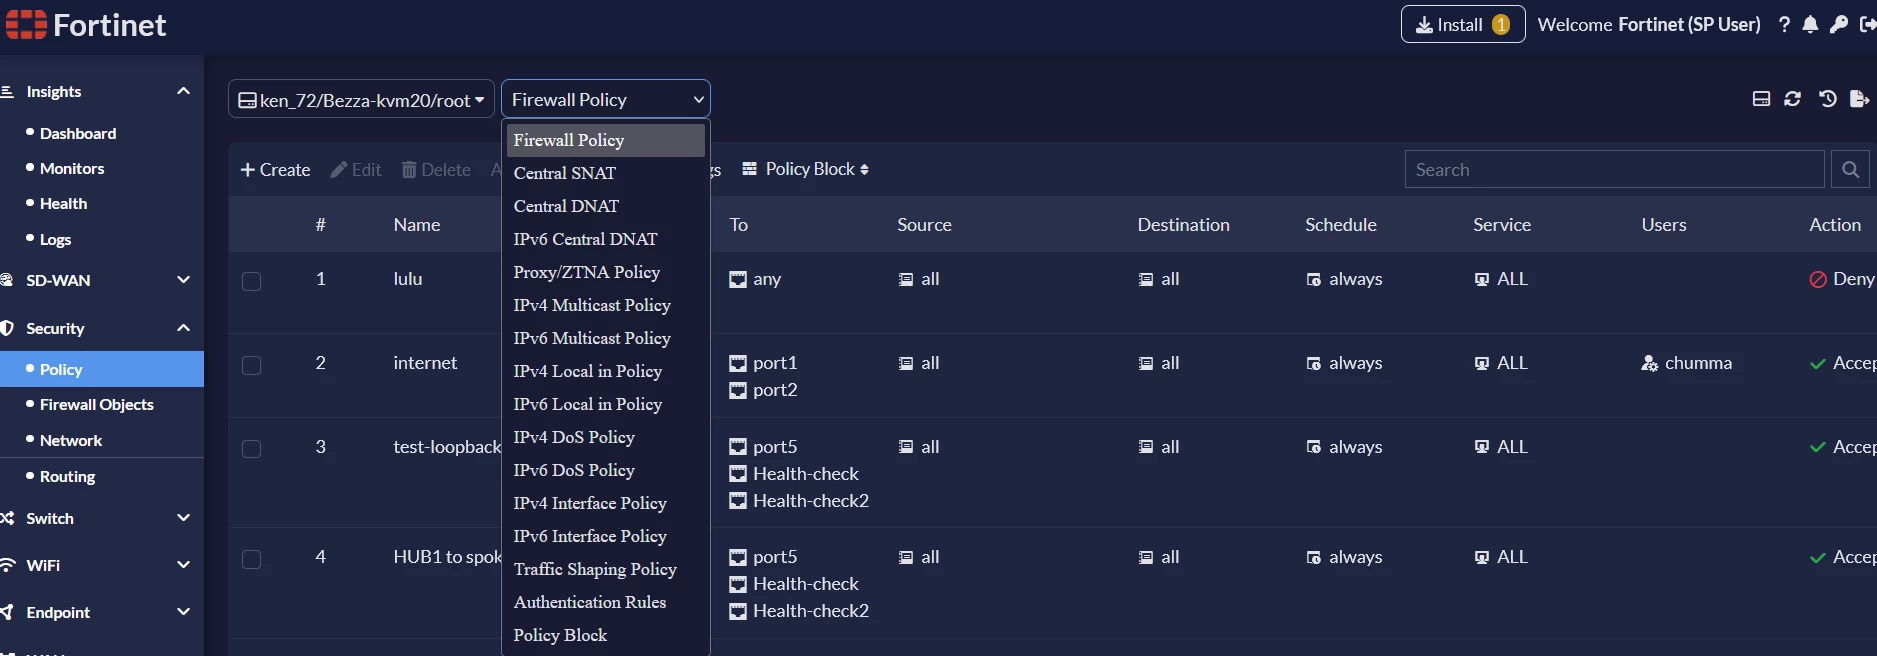Check the checkbox for HUB1 to spoke row
Image resolution: width=1877 pixels, height=656 pixels.
(252, 559)
